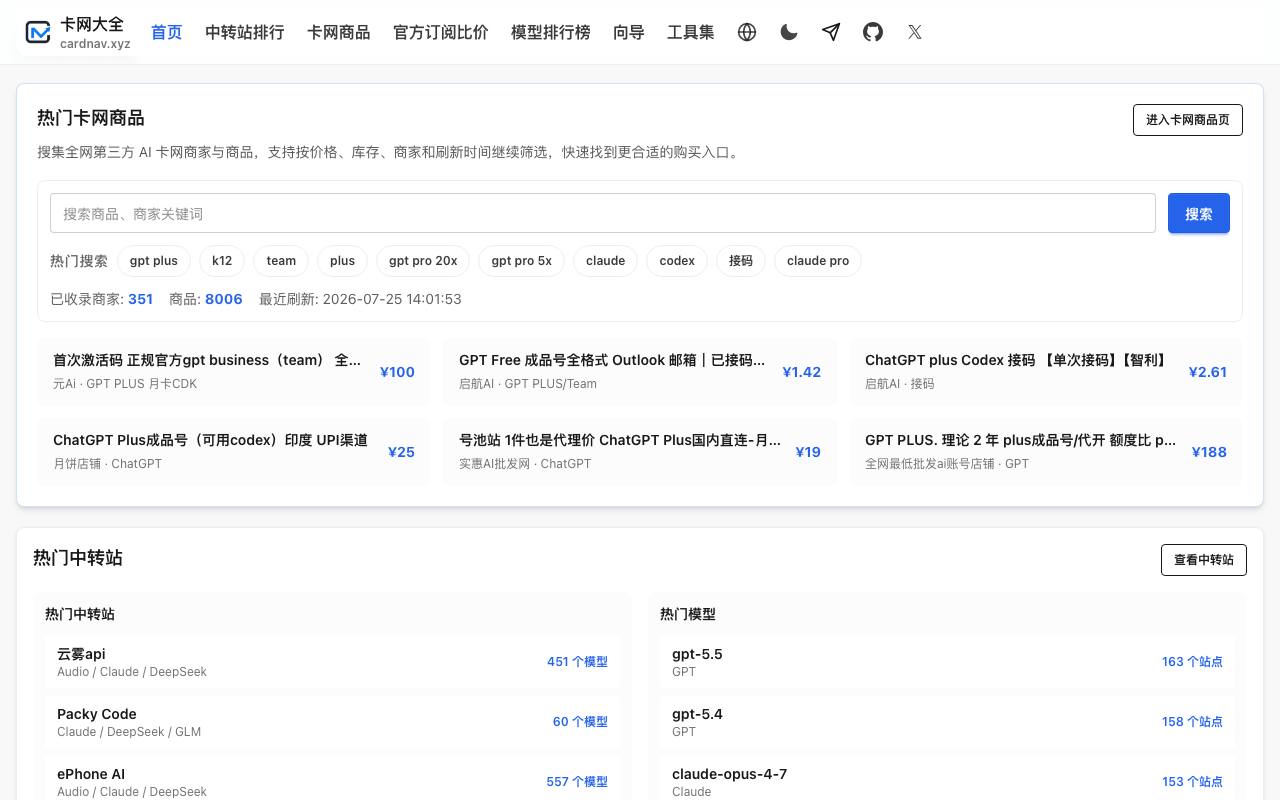Open the 向导 nav item
The image size is (1280, 800).
click(x=629, y=32)
